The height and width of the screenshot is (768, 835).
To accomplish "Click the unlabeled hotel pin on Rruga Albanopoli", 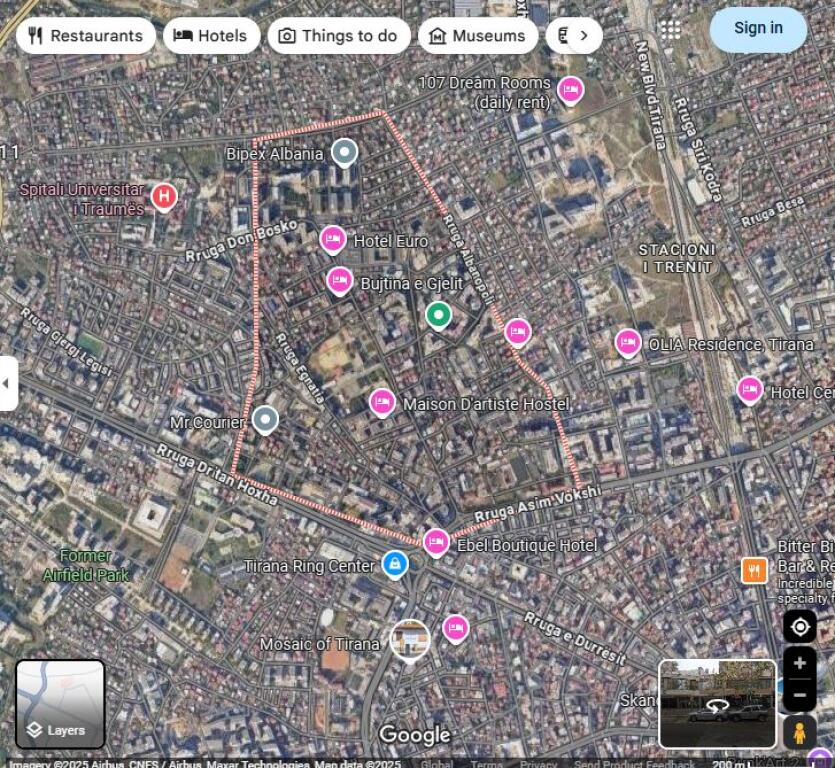I will point(518,332).
